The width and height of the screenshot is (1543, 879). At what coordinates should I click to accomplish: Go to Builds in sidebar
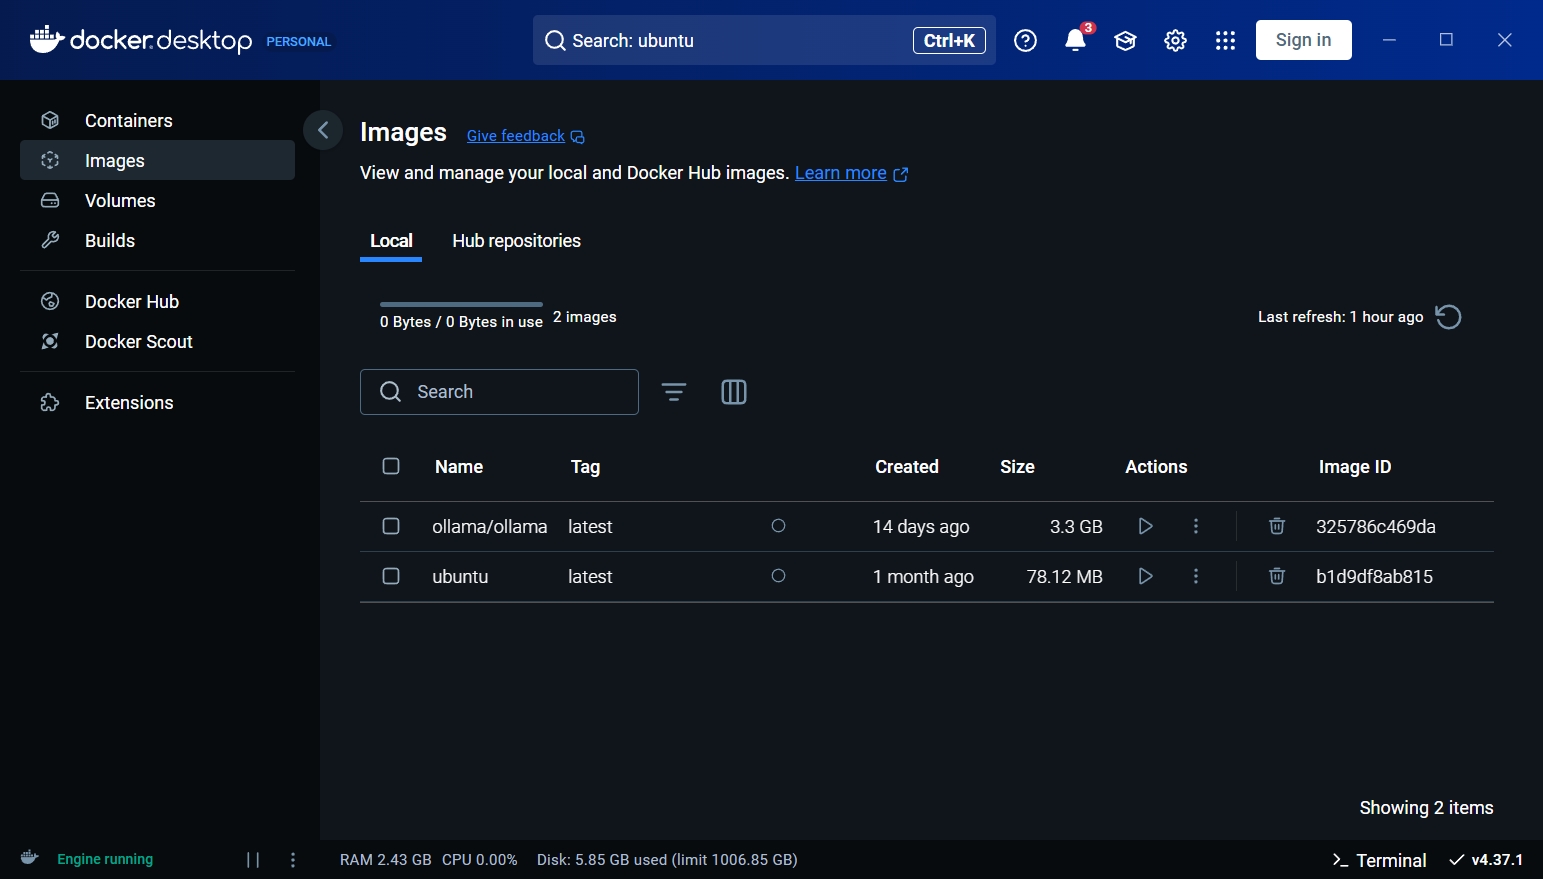[157, 240]
